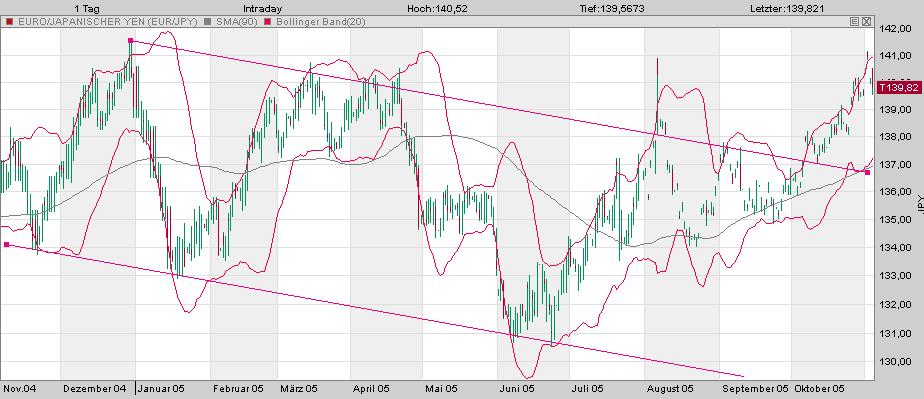Click the SMA(90) gray legend square
Screen dimensions: 924x399
click(x=208, y=21)
